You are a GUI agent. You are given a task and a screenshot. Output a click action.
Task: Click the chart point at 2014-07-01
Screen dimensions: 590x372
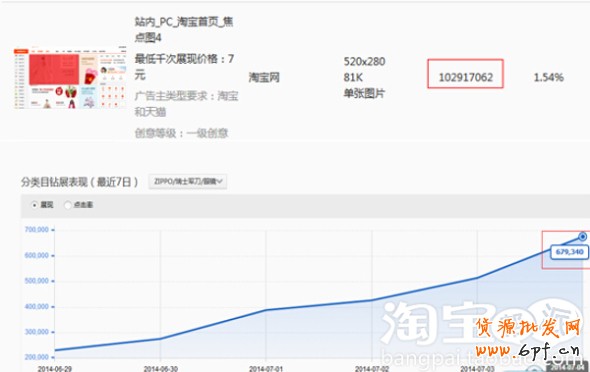point(266,310)
